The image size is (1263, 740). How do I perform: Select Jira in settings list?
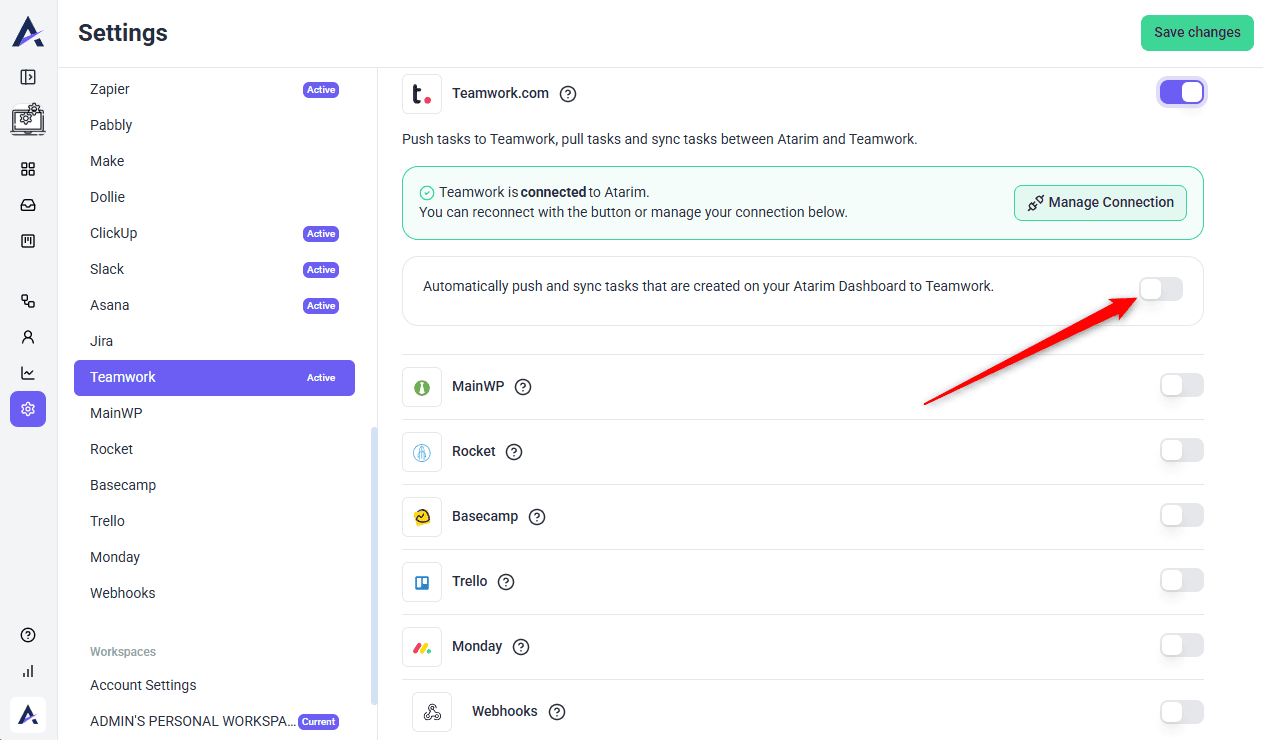click(x=214, y=341)
